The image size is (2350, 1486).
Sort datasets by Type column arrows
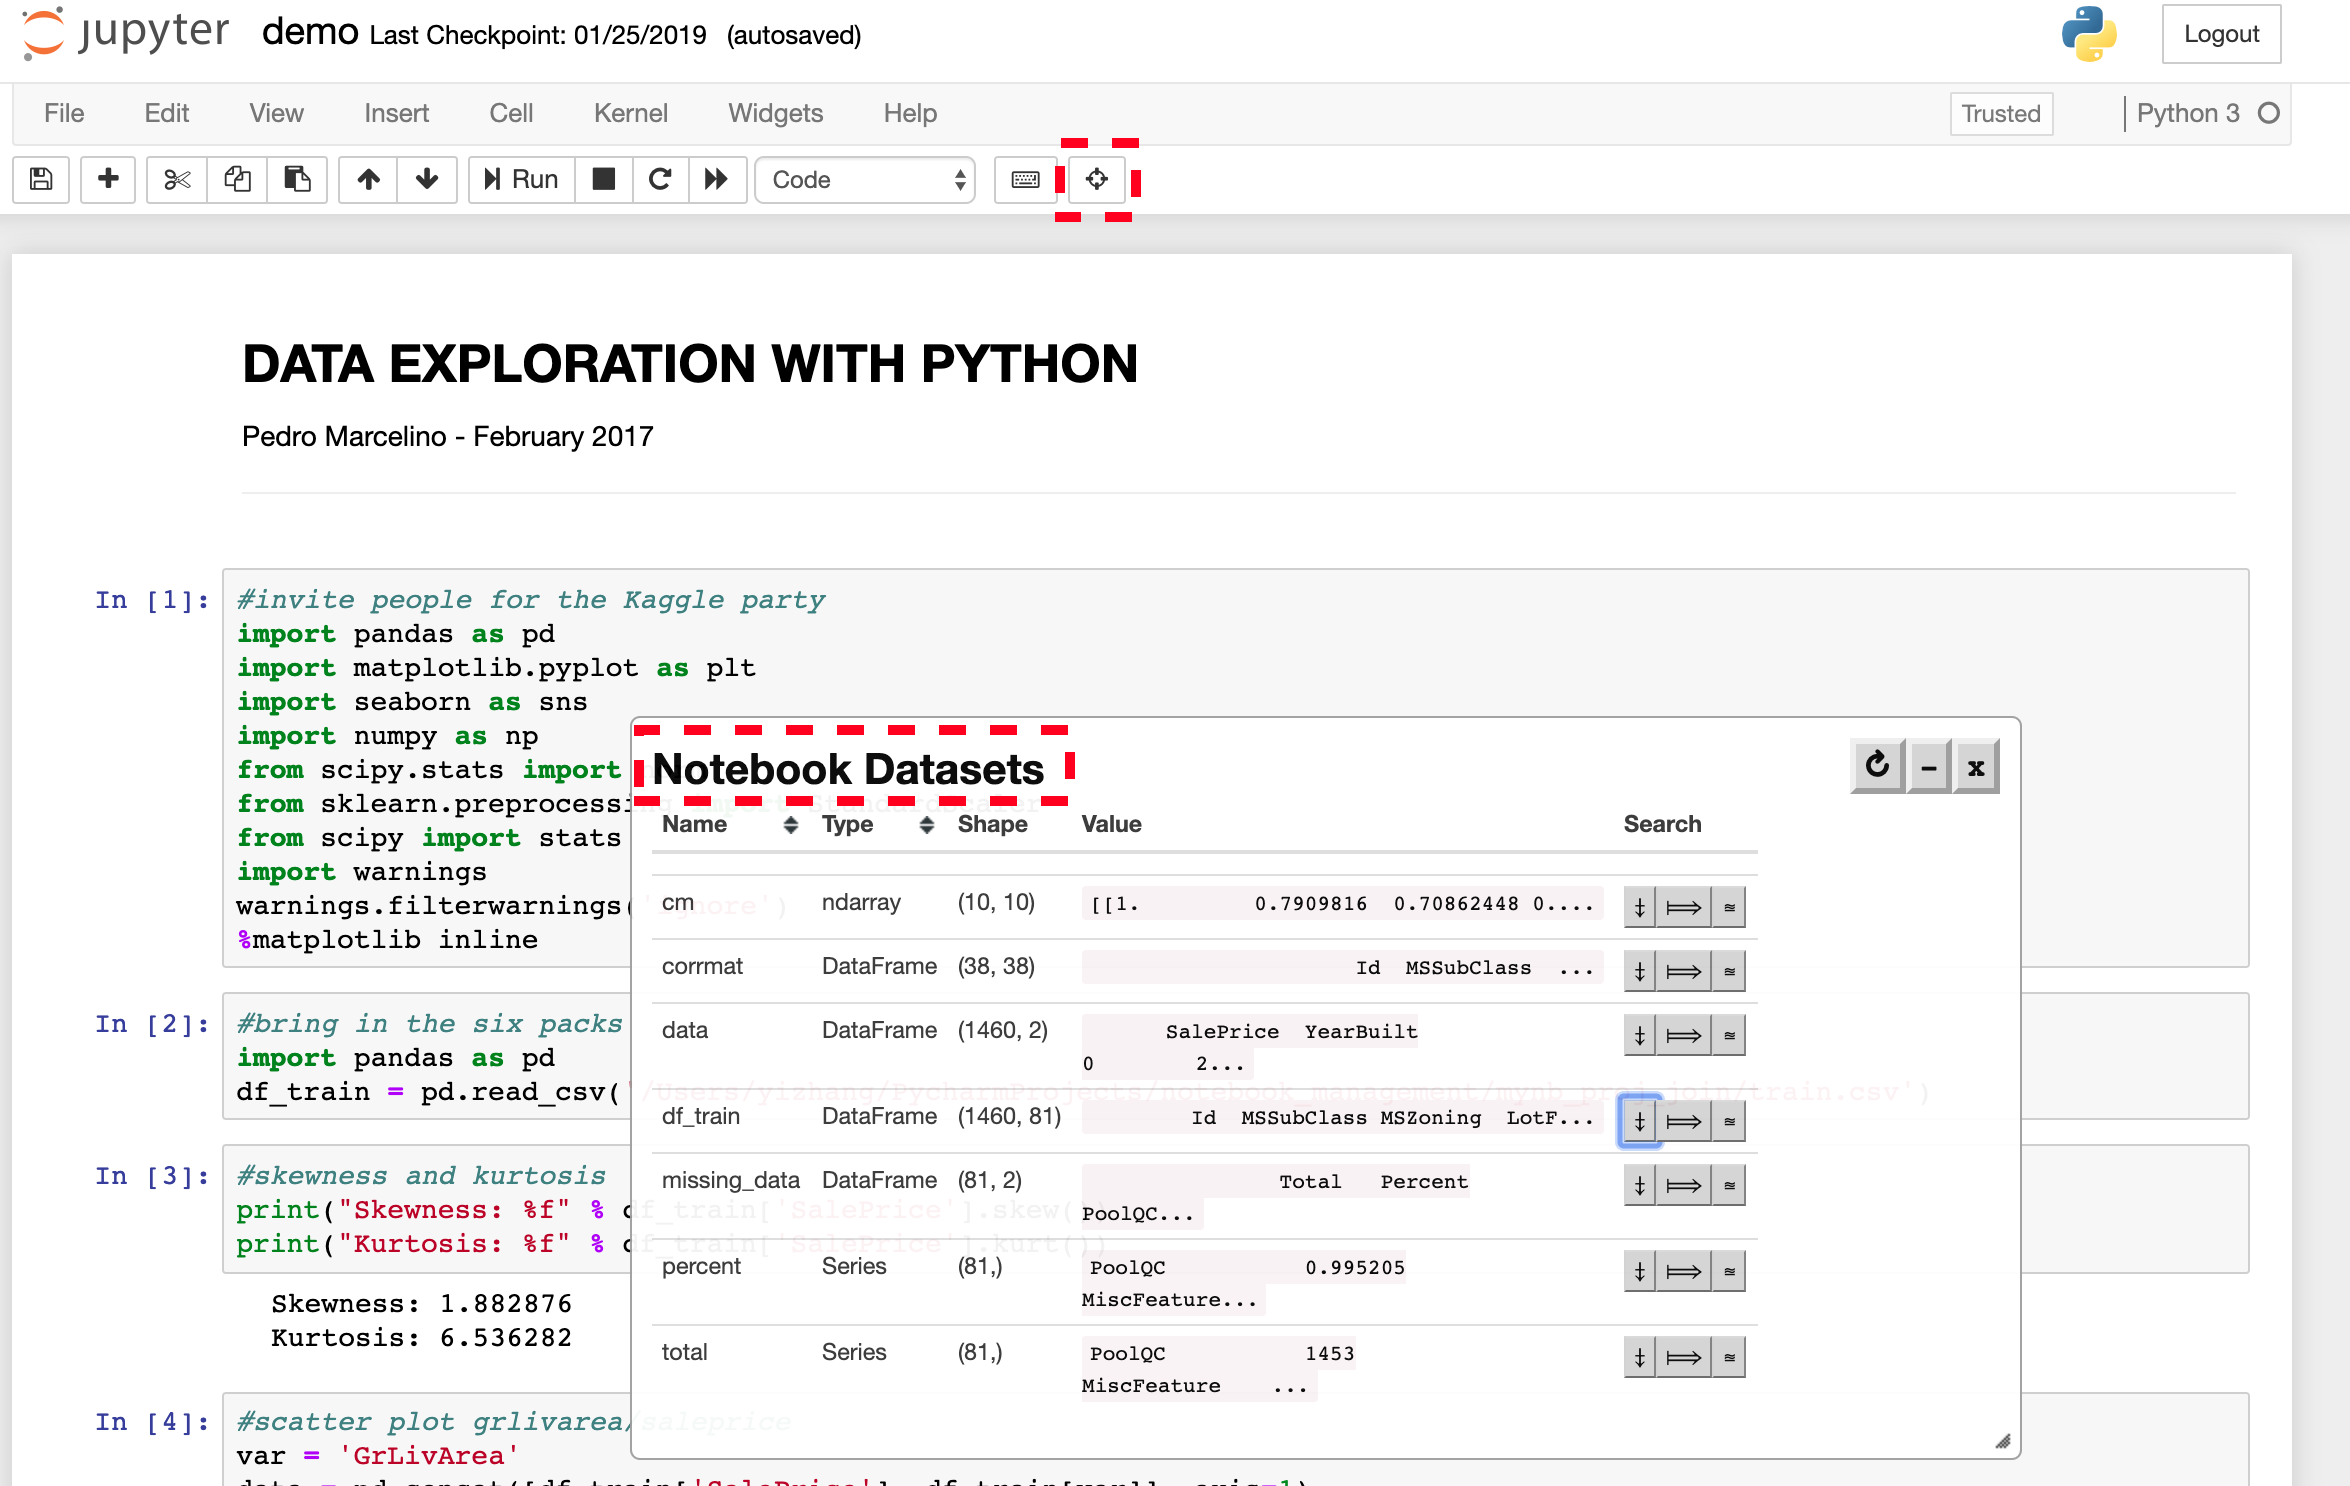tap(927, 824)
